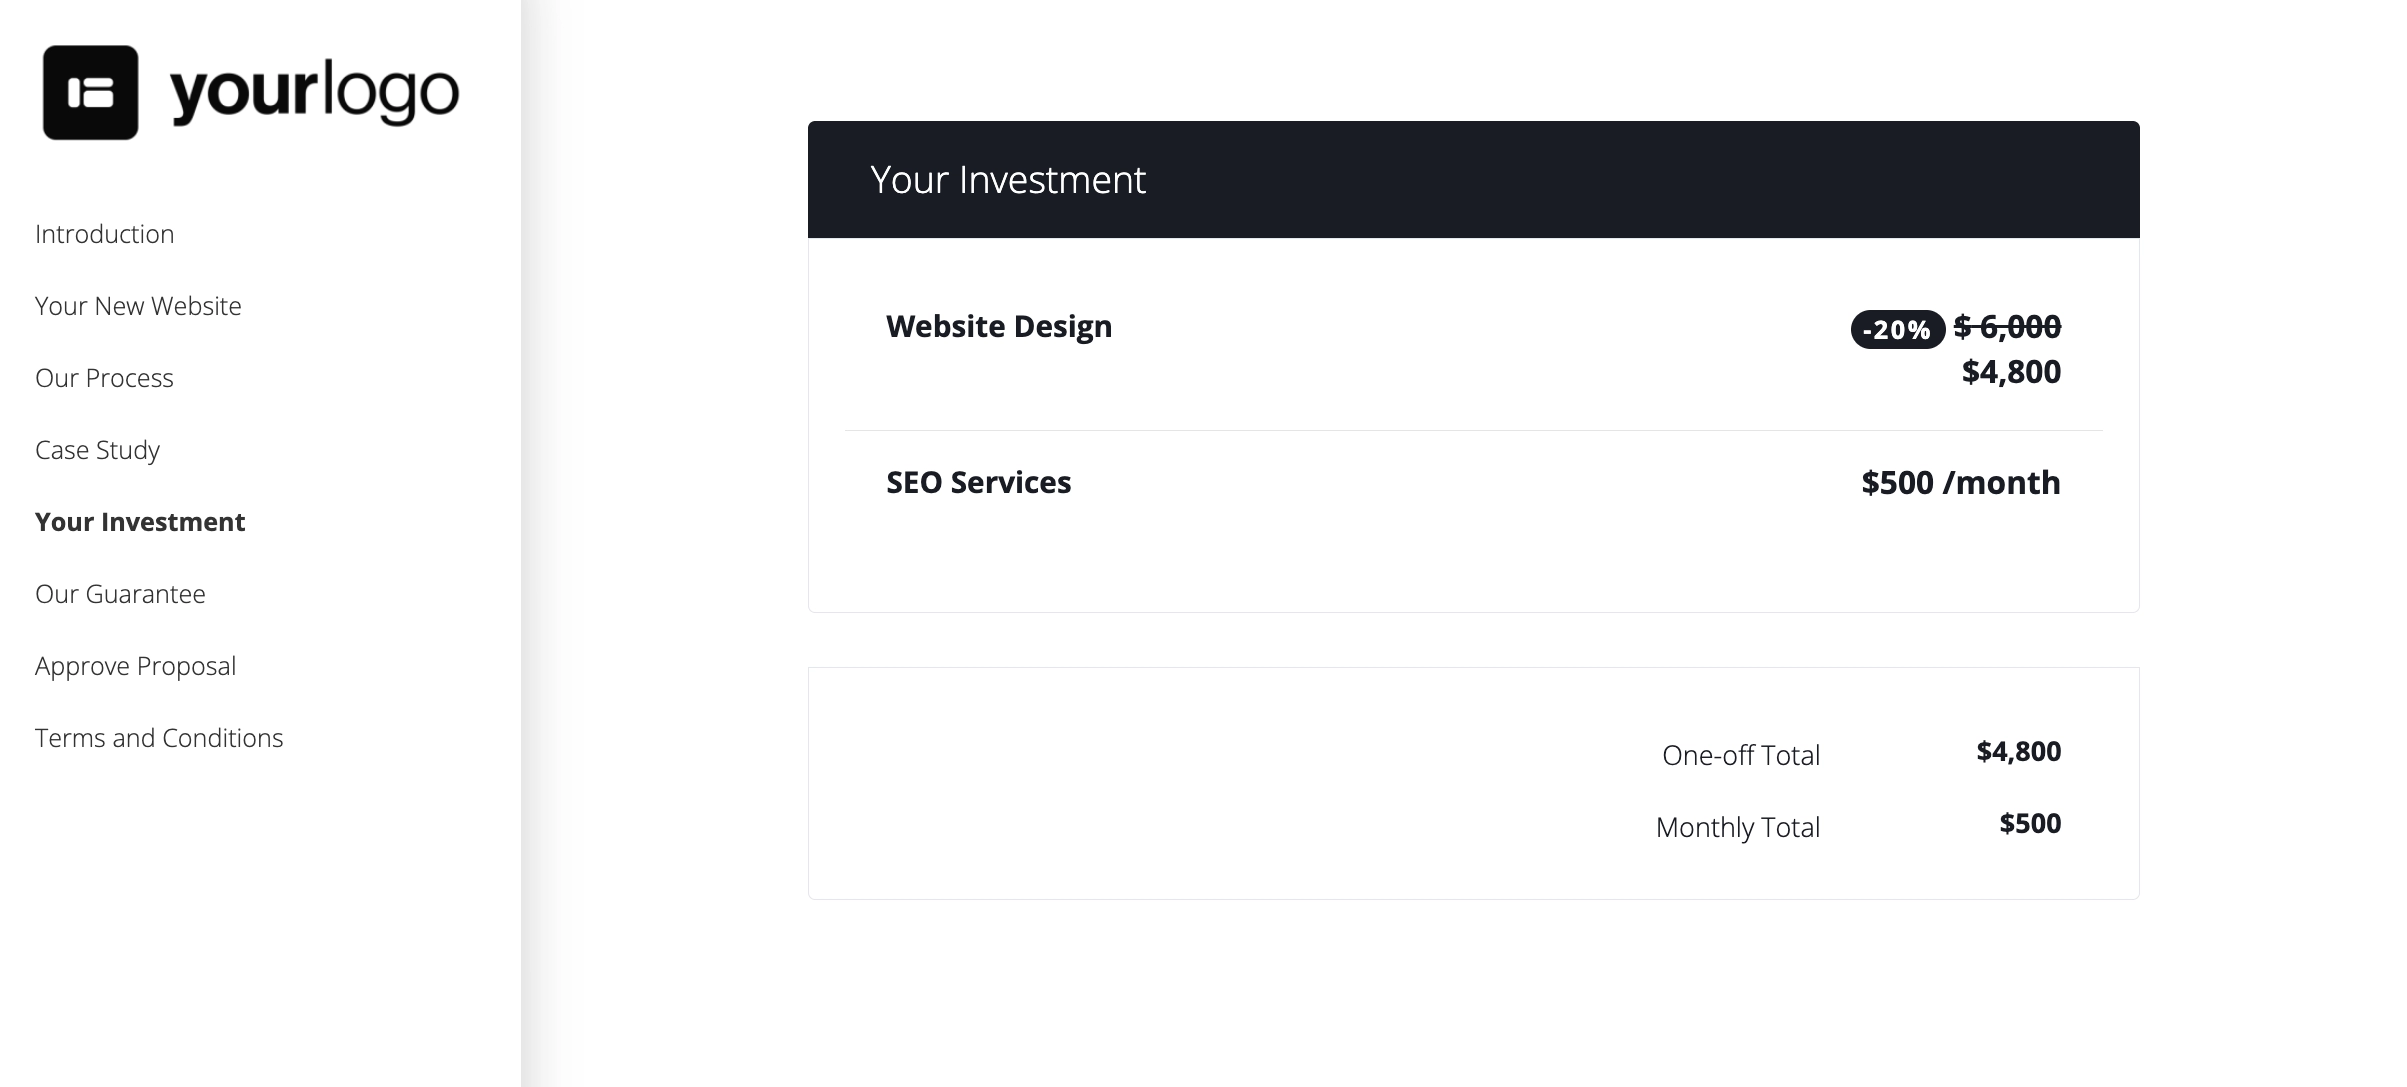Click the One-off Total amount
This screenshot has height=1087, width=2407.
2019,751
